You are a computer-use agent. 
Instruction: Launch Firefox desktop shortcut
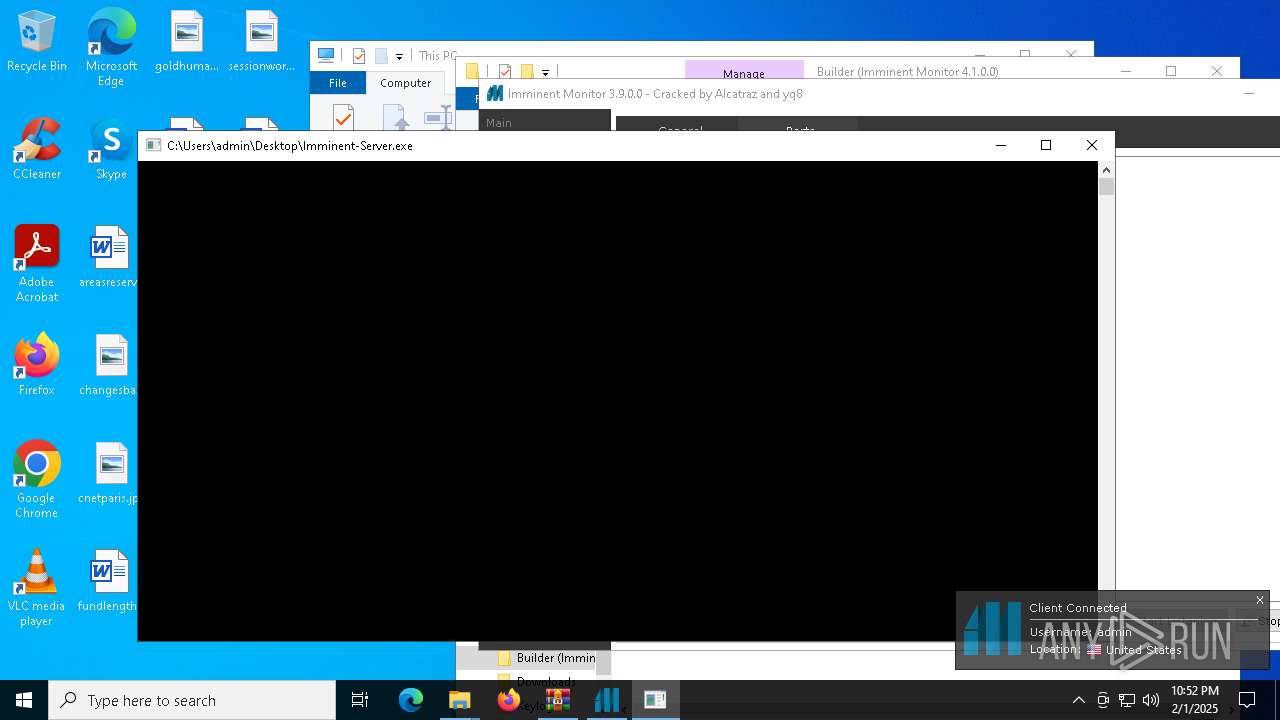tap(37, 365)
